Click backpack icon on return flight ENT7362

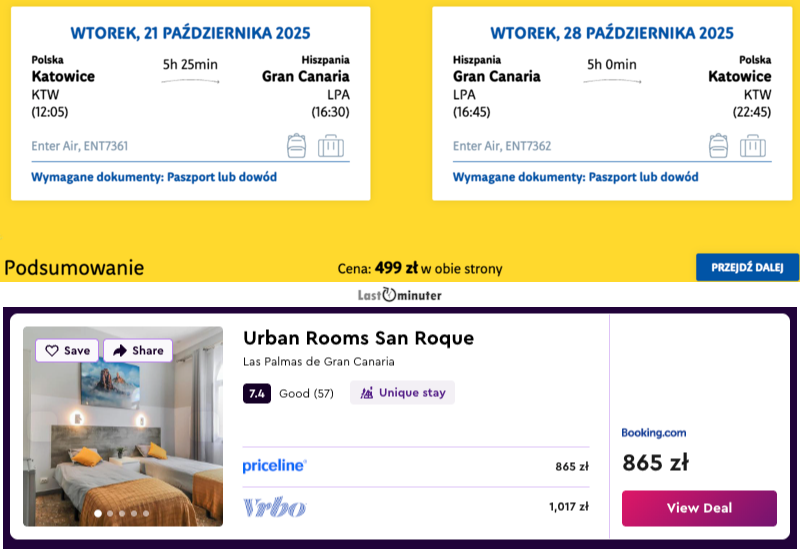tap(717, 146)
